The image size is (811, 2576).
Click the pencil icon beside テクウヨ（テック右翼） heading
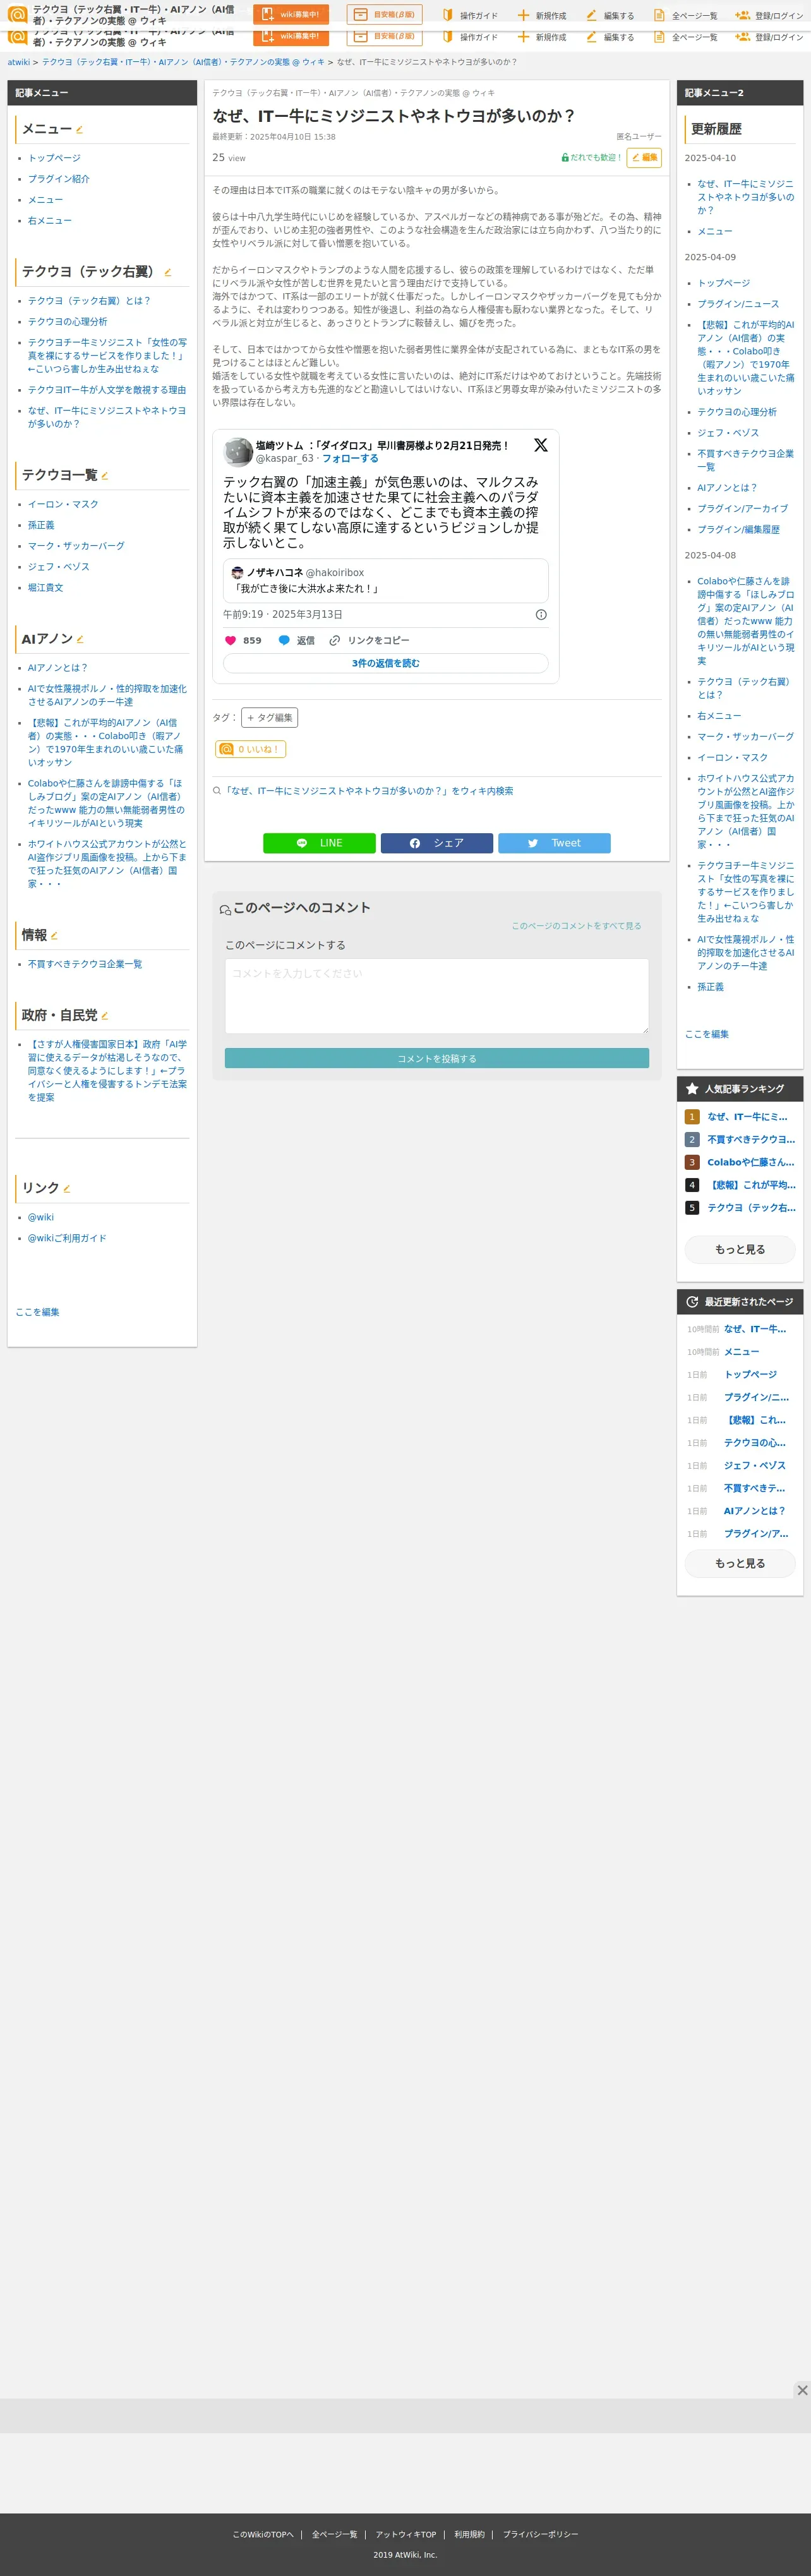coord(167,273)
